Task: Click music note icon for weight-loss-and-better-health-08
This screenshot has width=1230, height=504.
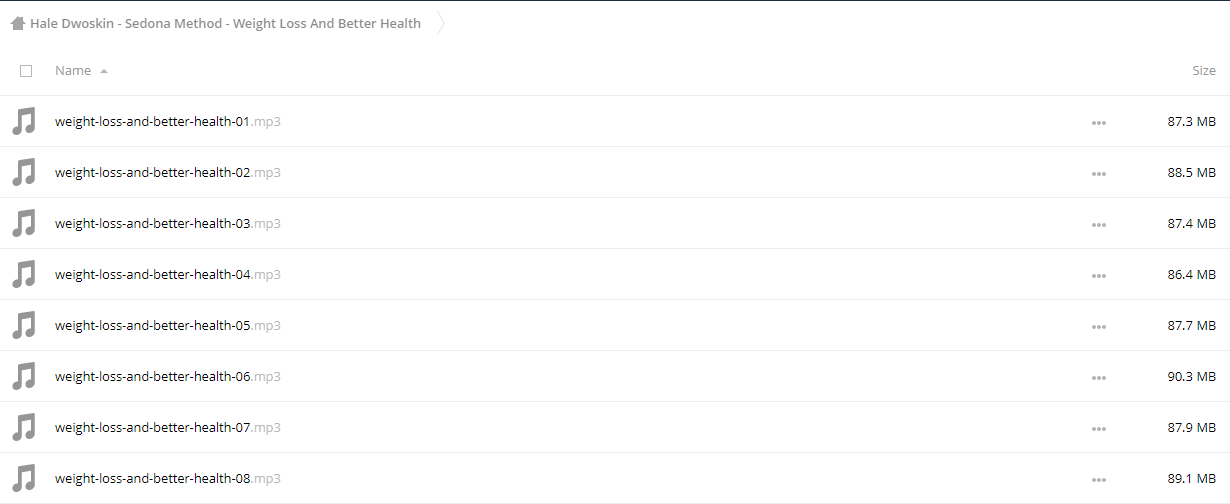Action: pos(24,479)
